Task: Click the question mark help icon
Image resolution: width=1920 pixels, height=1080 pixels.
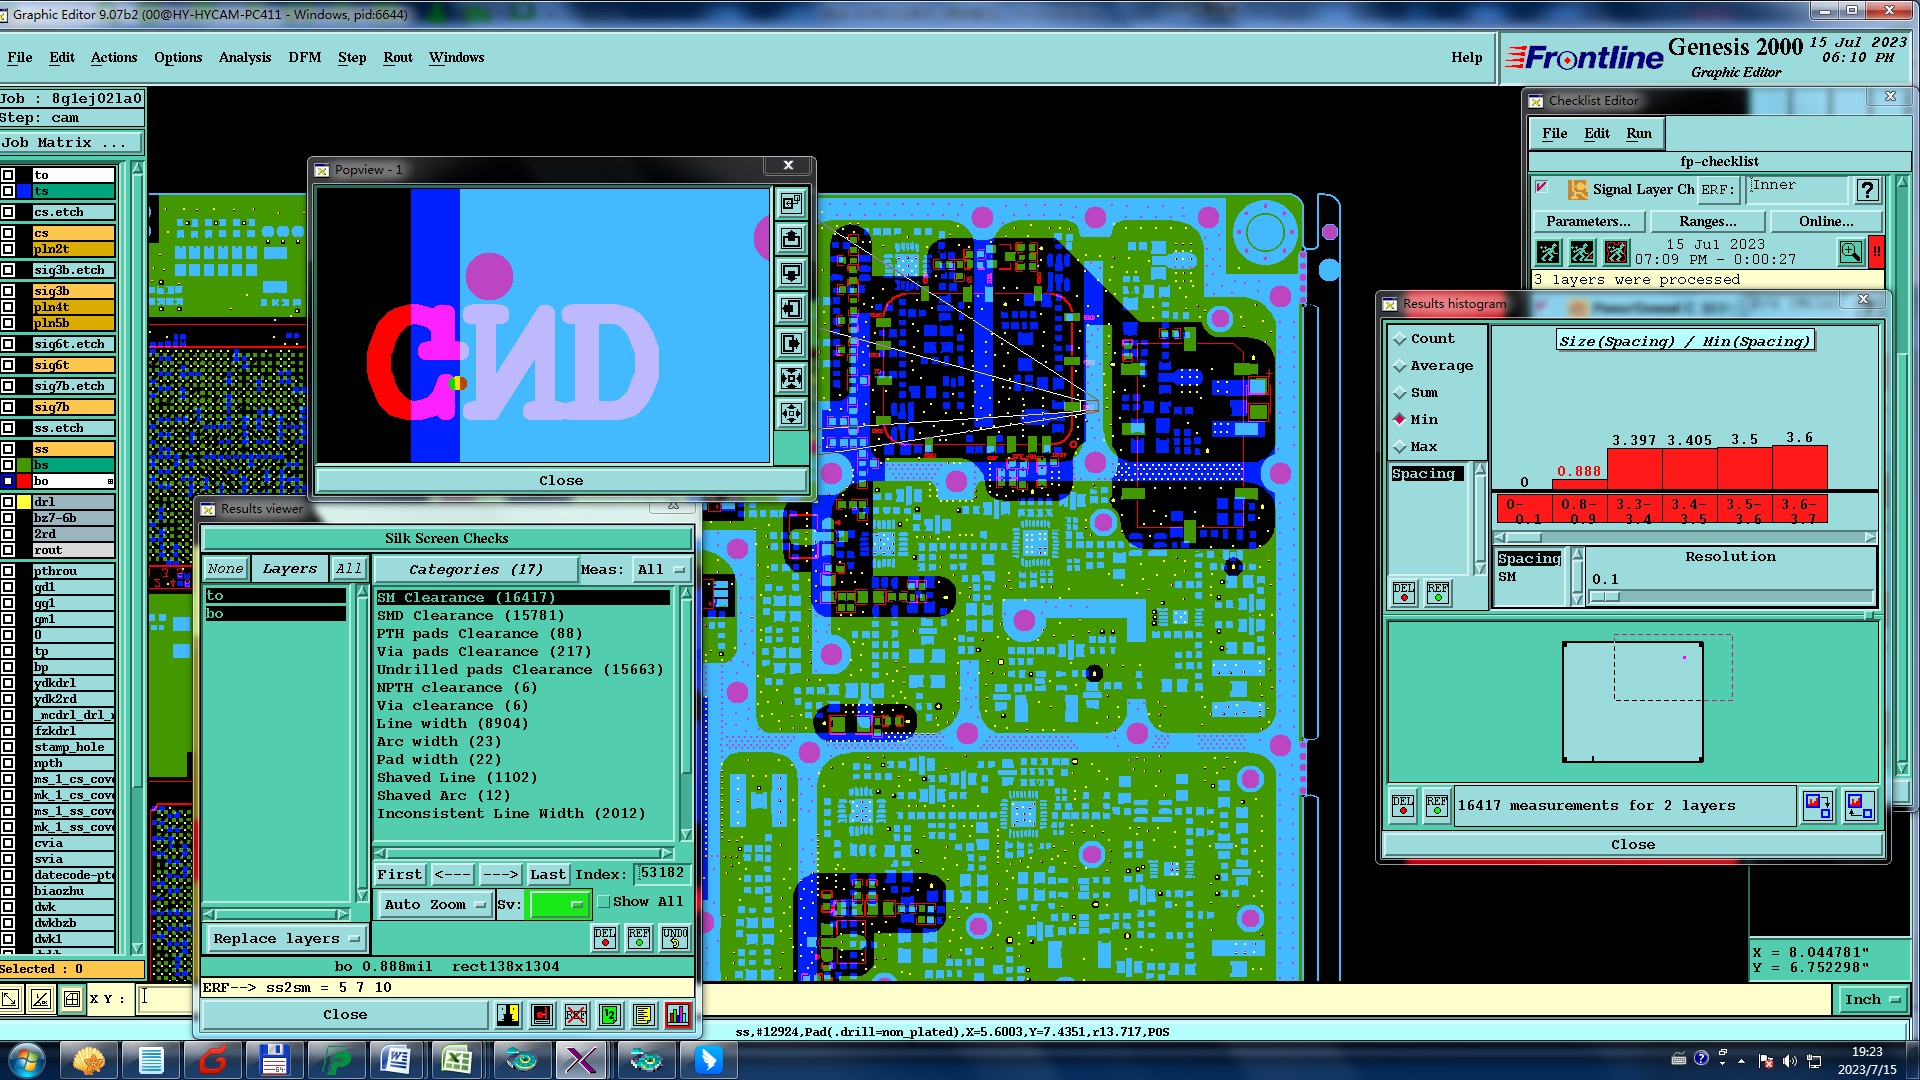Action: click(1867, 190)
